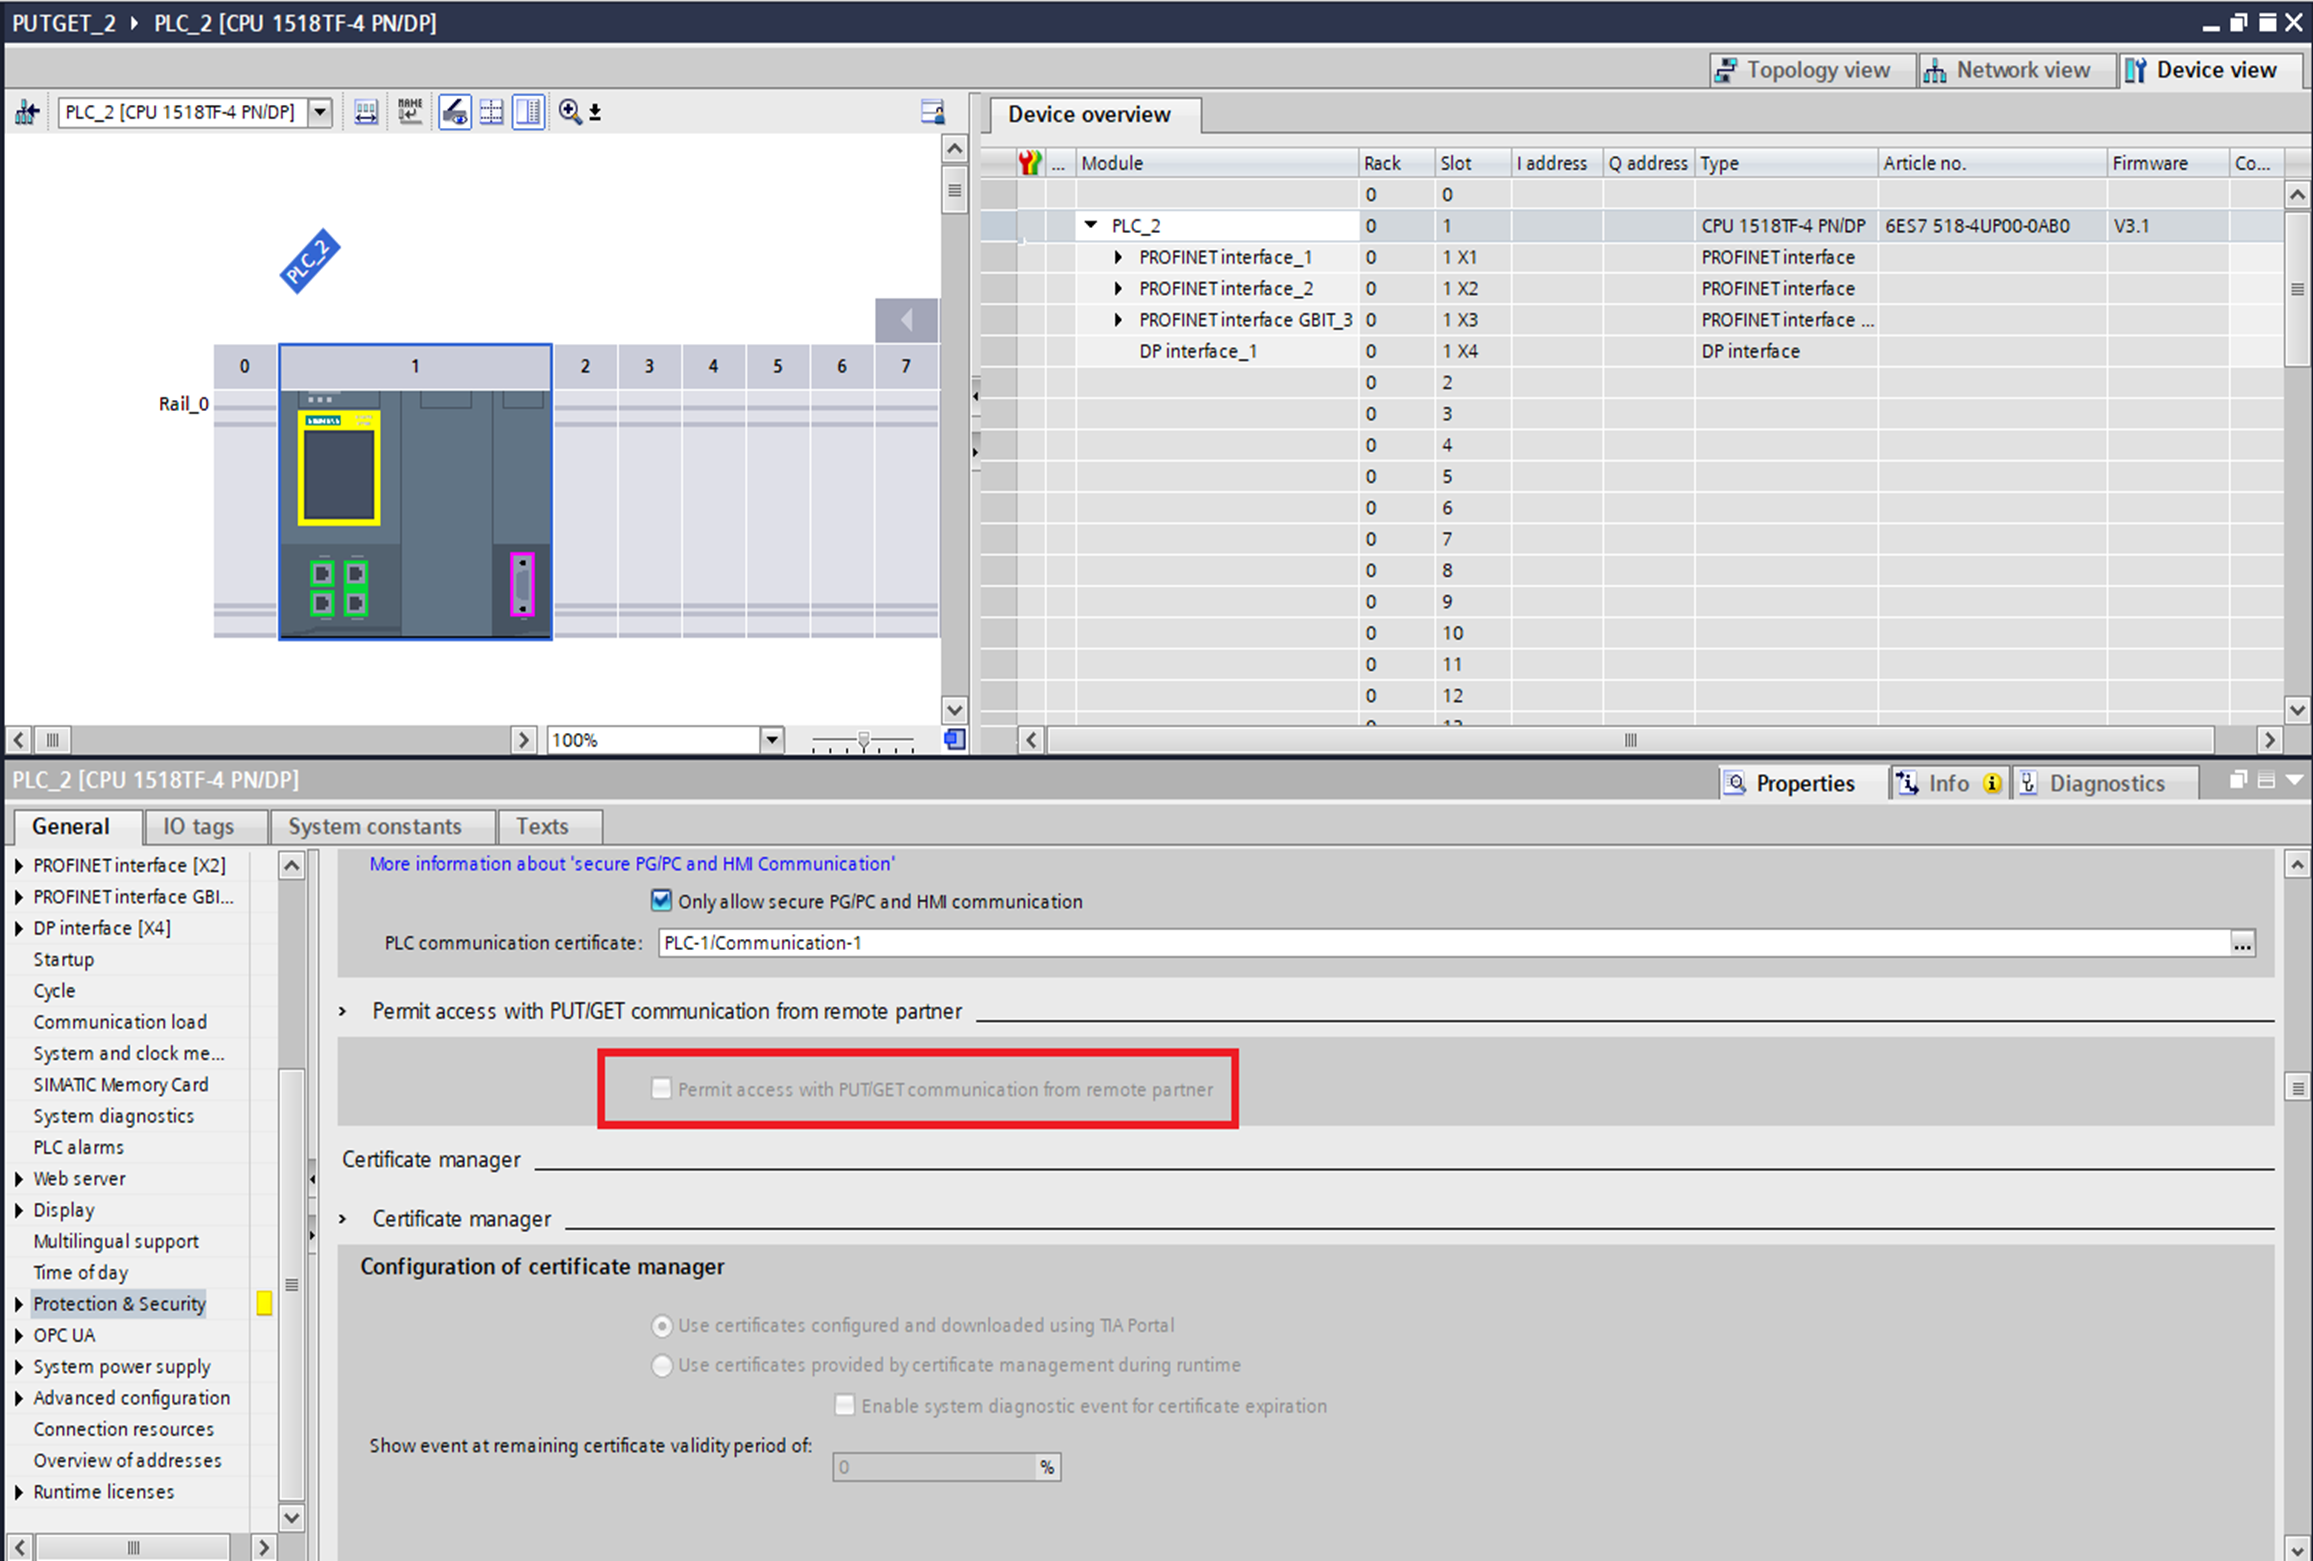Screen dimensions: 2313x1561
Task: Toggle the module list column layout icon
Action: (529, 112)
